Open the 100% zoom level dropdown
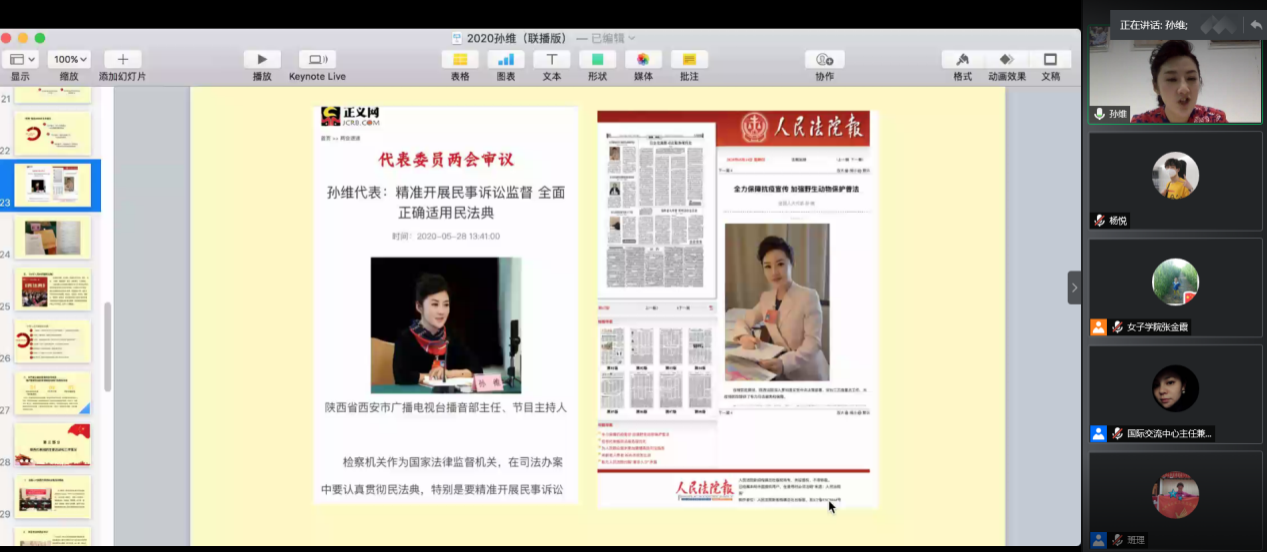1267x552 pixels. point(69,60)
